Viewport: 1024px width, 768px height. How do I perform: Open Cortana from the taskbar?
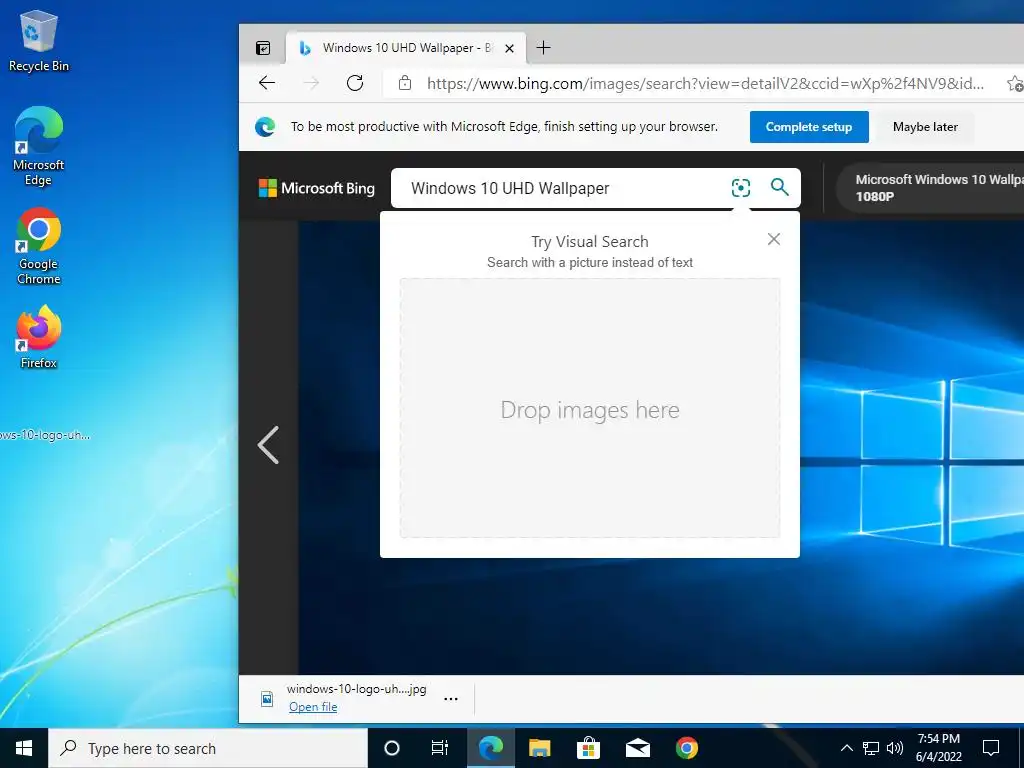(x=392, y=748)
